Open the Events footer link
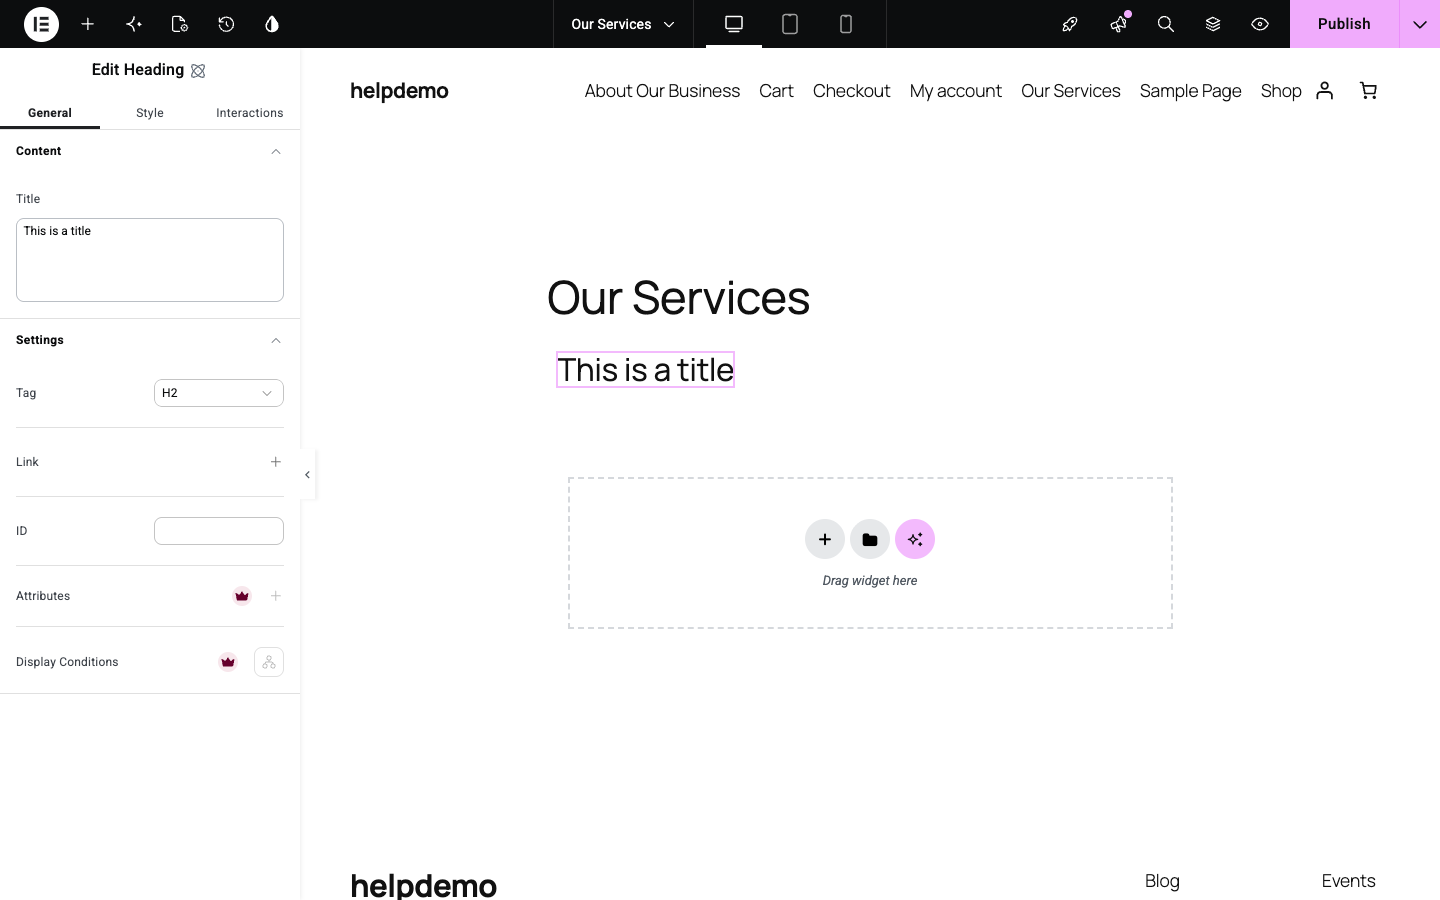Screen dimensions: 1440x900 click(1348, 881)
